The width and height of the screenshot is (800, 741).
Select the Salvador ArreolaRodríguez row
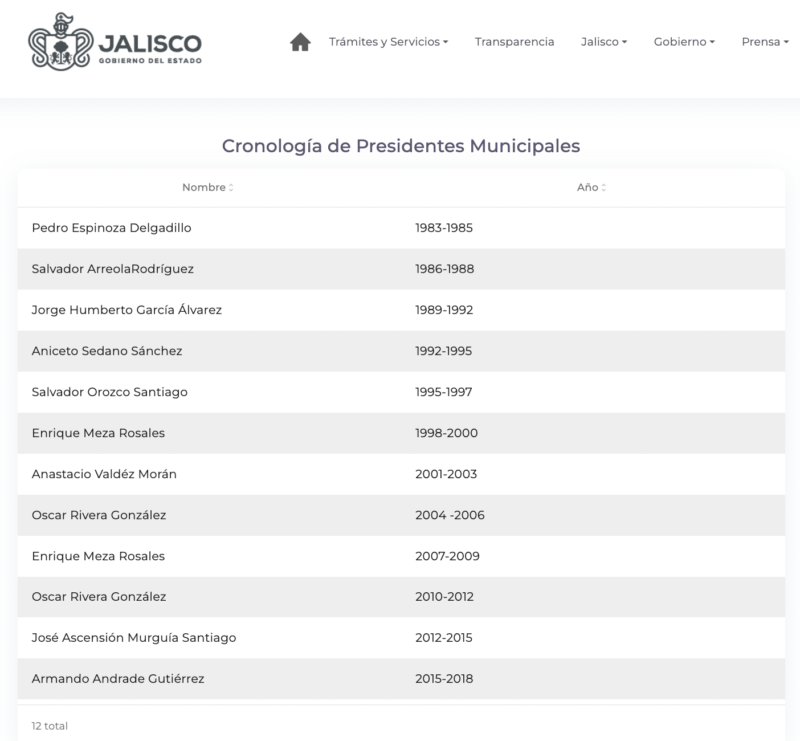tap(113, 269)
